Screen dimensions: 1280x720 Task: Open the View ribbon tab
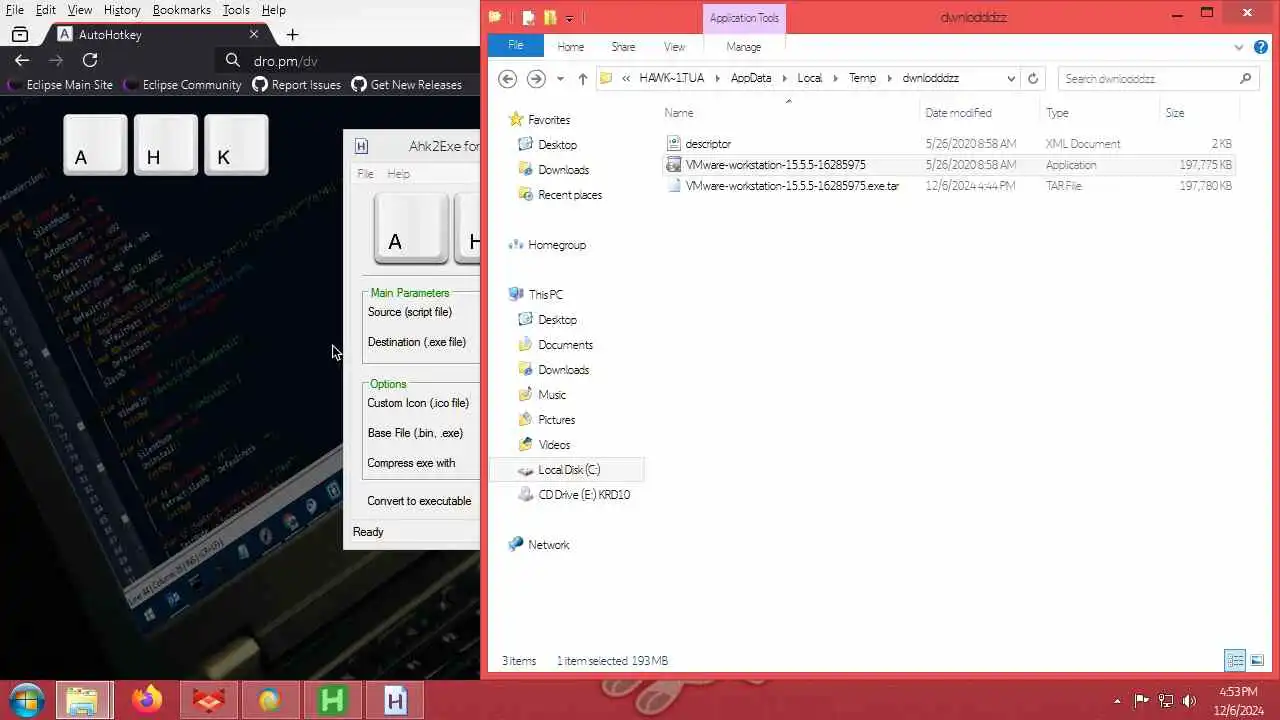point(674,47)
